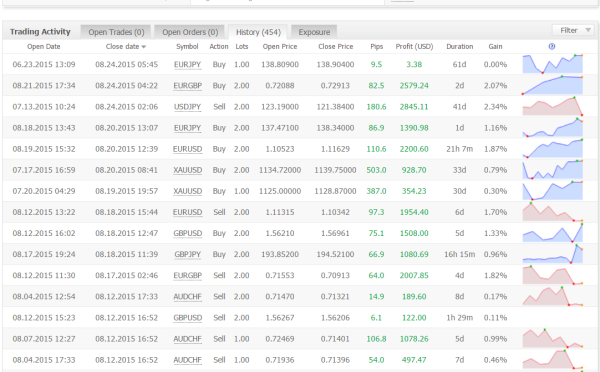Open AUDCHF link in 08.04.2015 17:33 trade
600x372 pixels.
click(x=187, y=360)
